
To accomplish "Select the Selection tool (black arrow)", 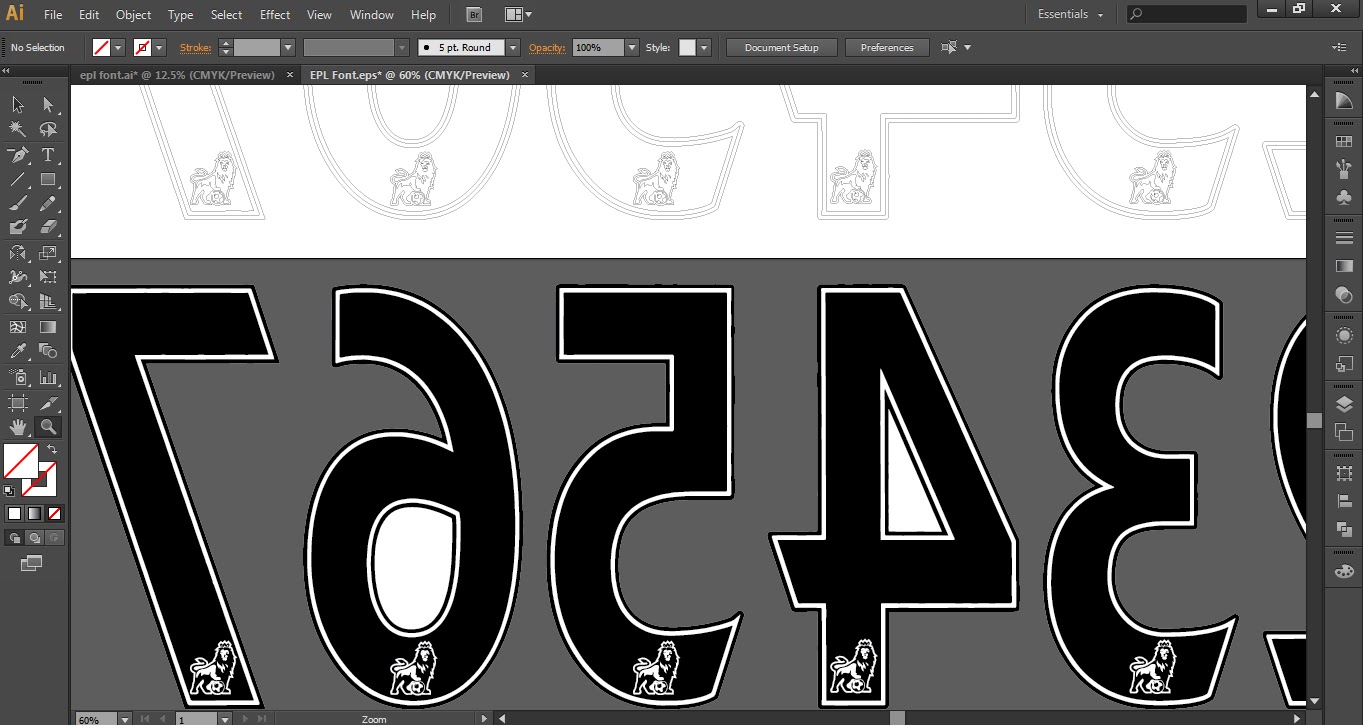I will tap(18, 104).
